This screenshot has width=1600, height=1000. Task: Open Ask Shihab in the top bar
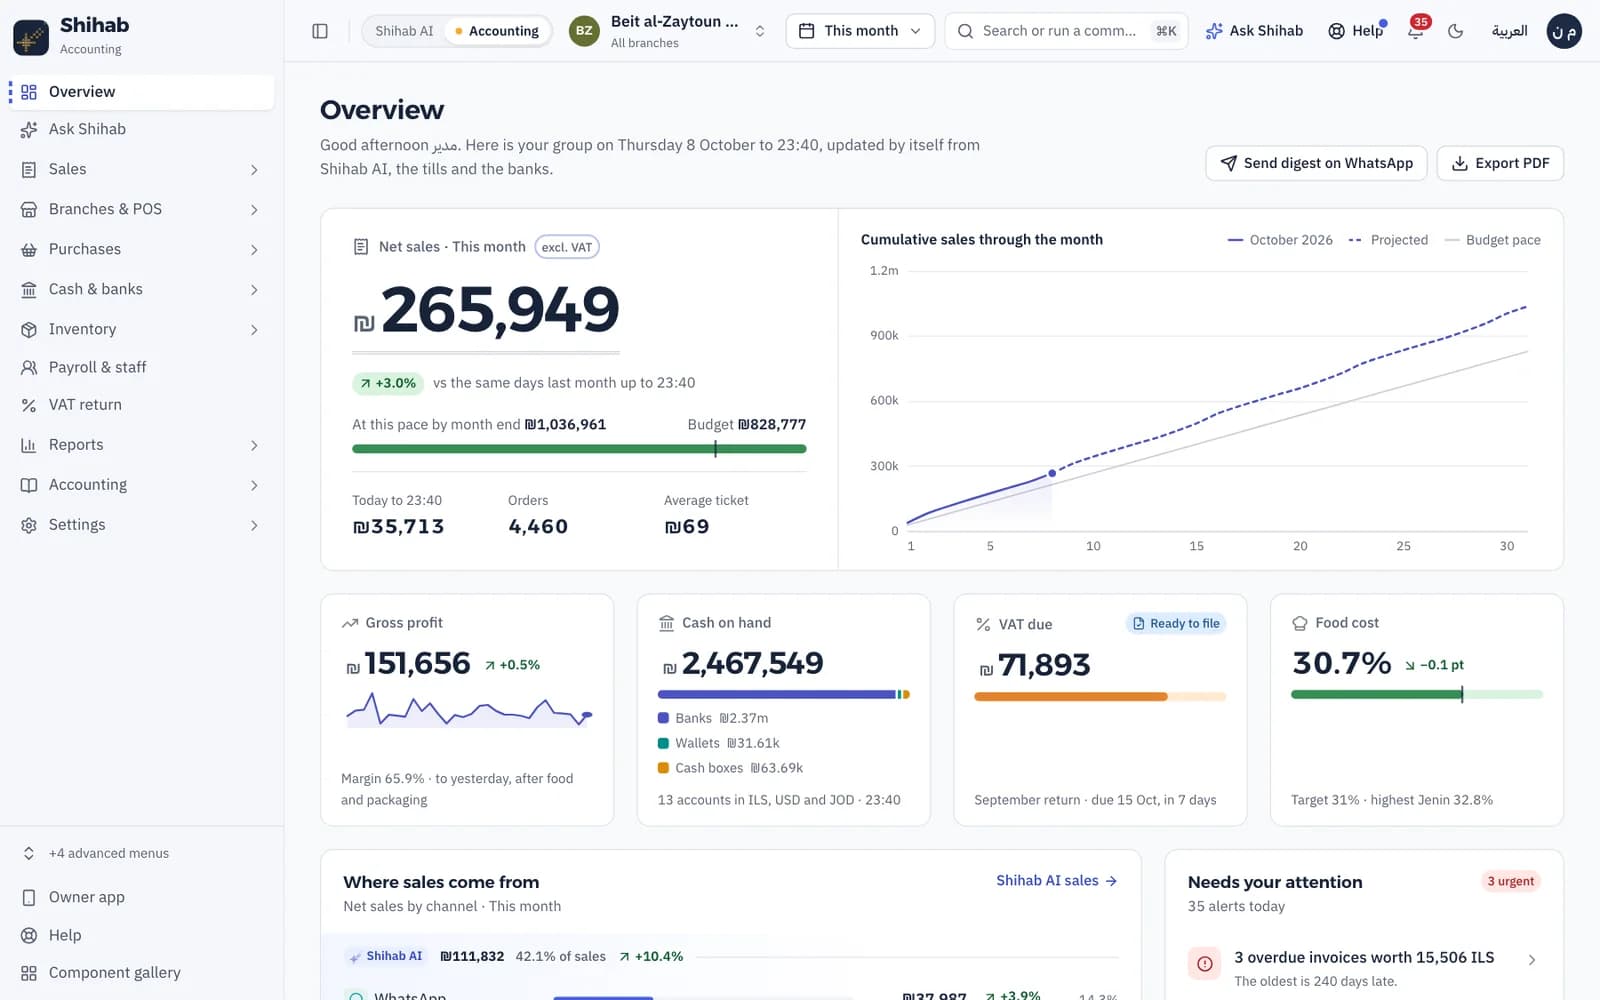1254,31
